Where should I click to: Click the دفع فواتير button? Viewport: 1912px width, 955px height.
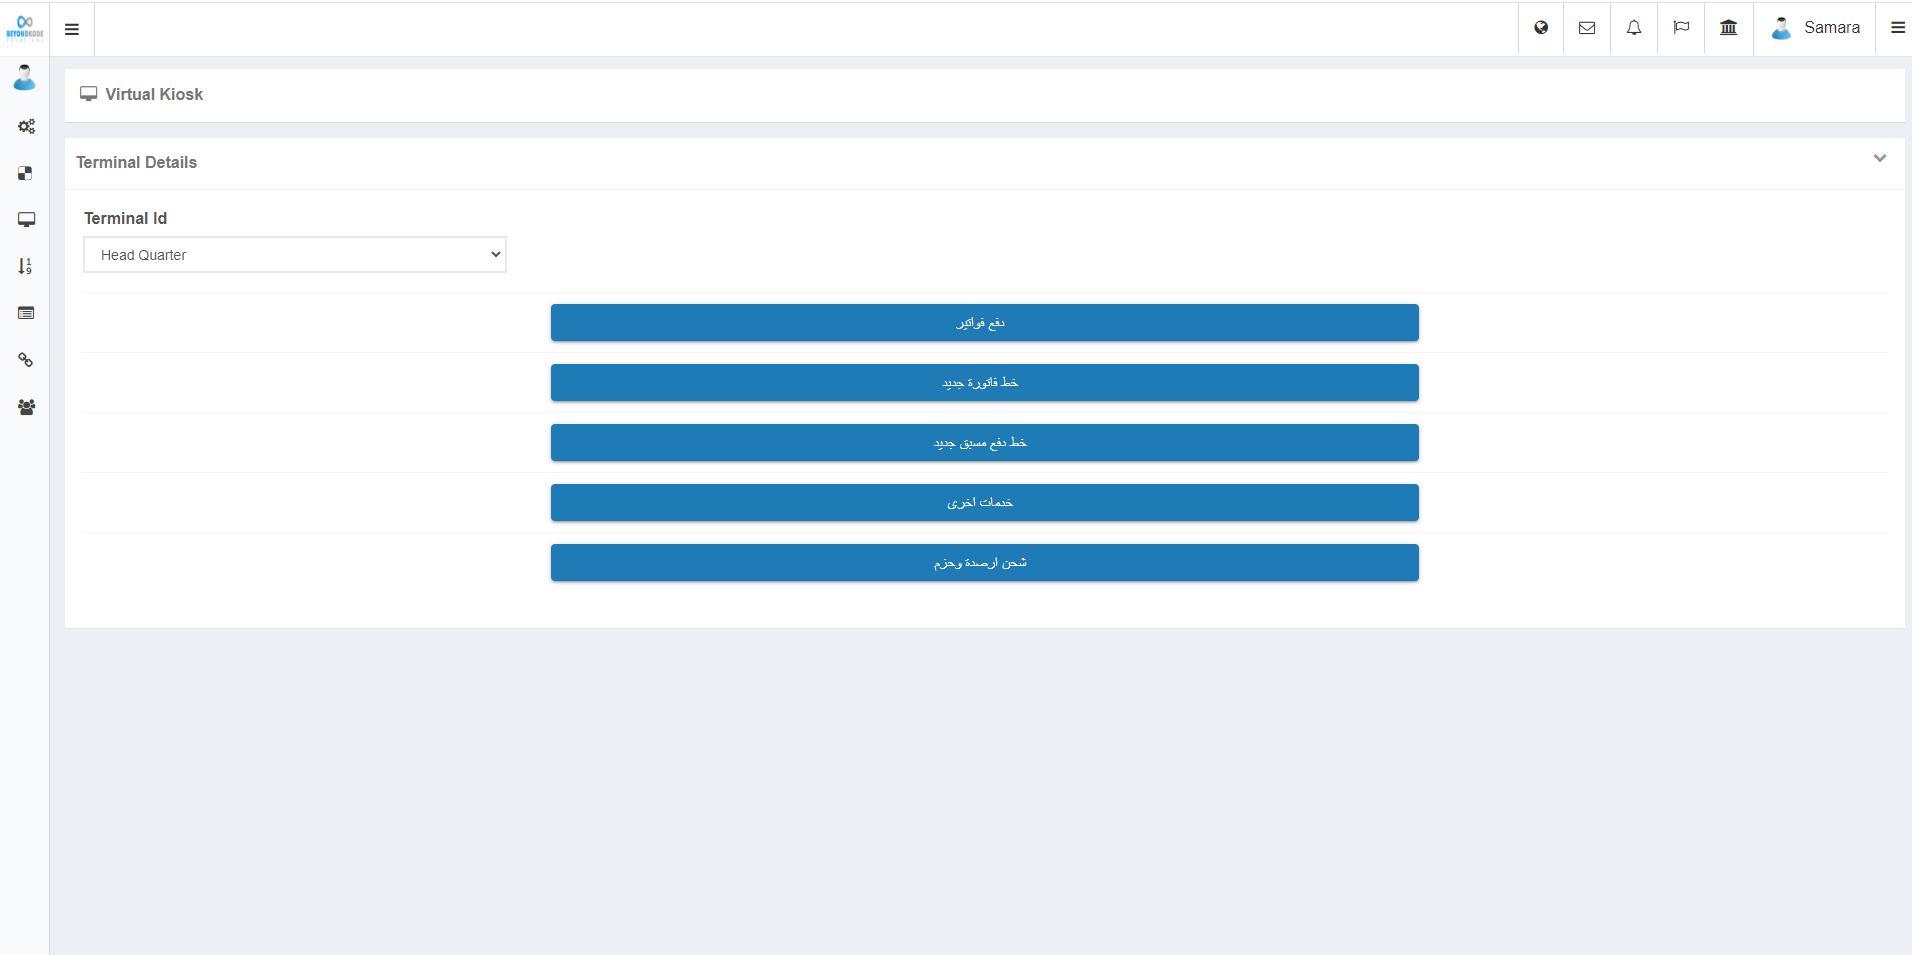(985, 323)
